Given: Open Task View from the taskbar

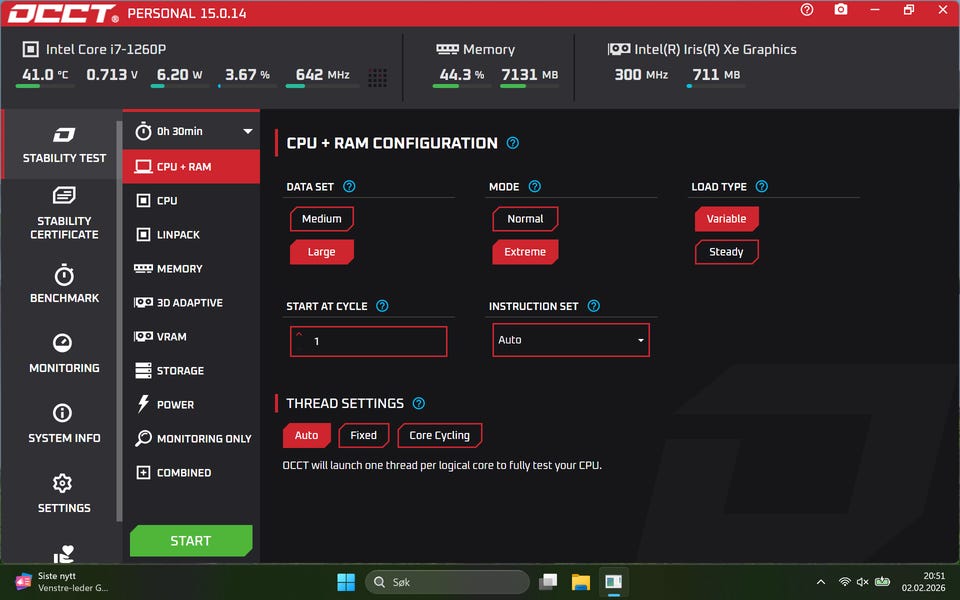Looking at the screenshot, I should pos(548,582).
